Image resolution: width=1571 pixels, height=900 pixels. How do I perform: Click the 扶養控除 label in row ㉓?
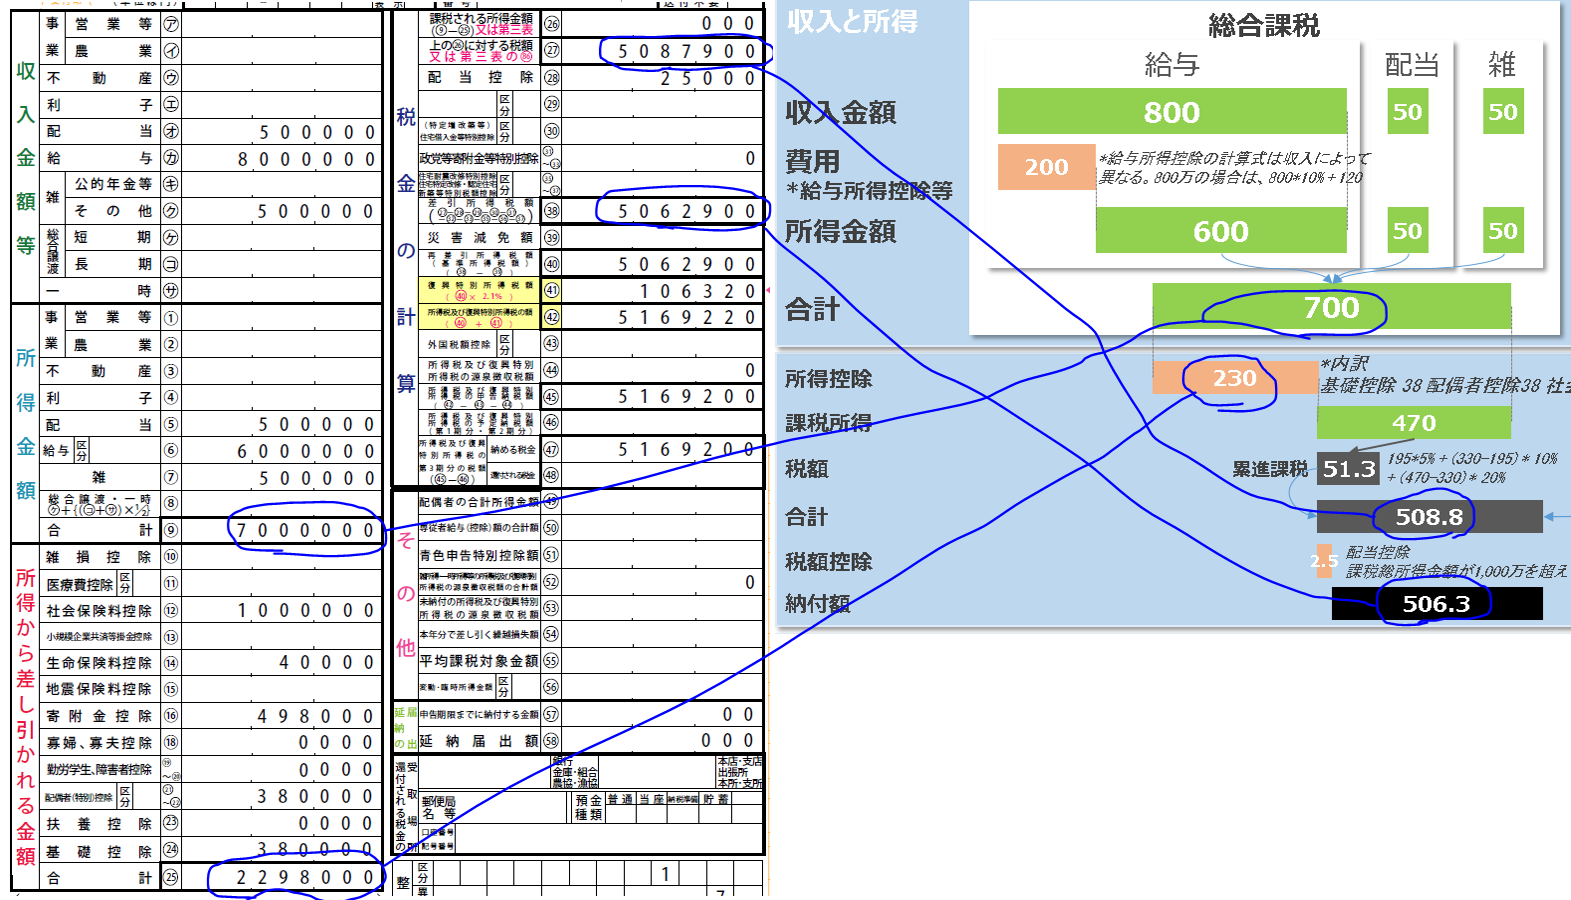click(99, 823)
